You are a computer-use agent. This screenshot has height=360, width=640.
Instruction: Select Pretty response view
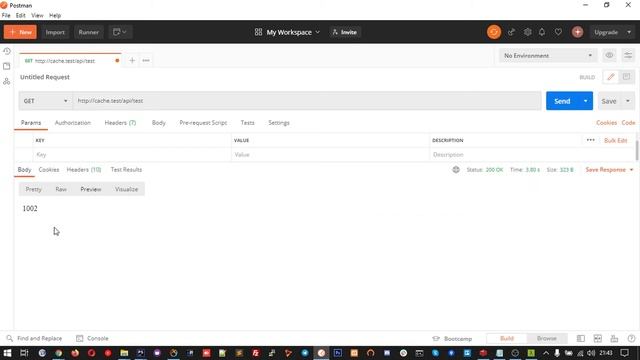click(x=33, y=189)
